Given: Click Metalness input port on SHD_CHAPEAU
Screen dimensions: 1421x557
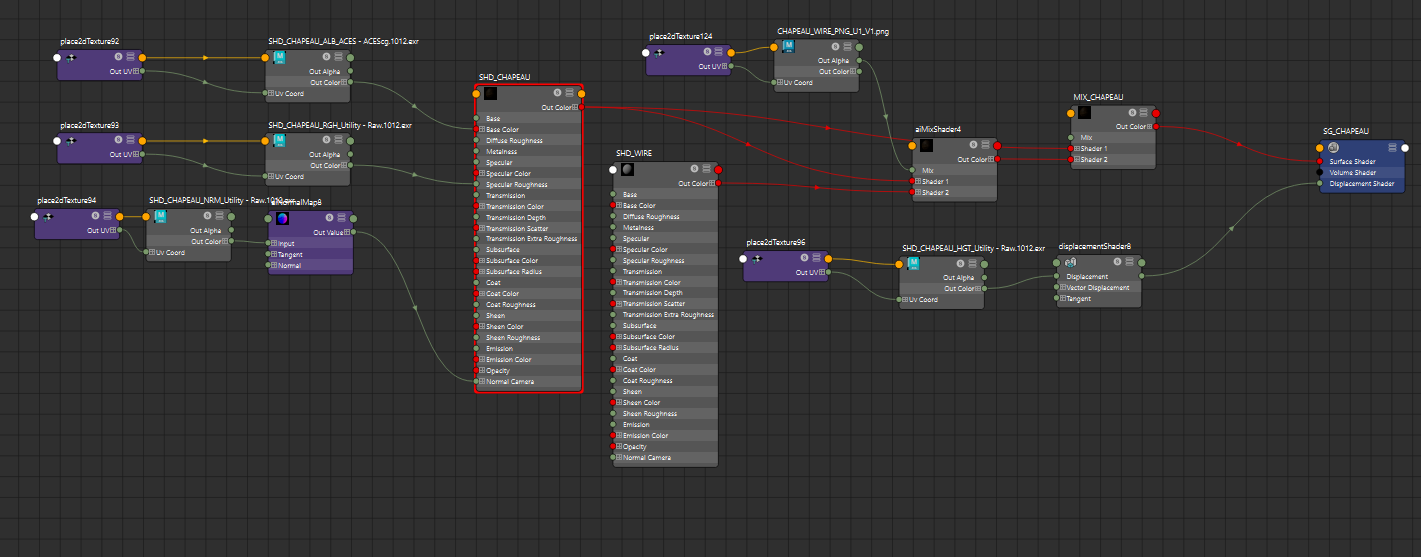Looking at the screenshot, I should [x=475, y=152].
